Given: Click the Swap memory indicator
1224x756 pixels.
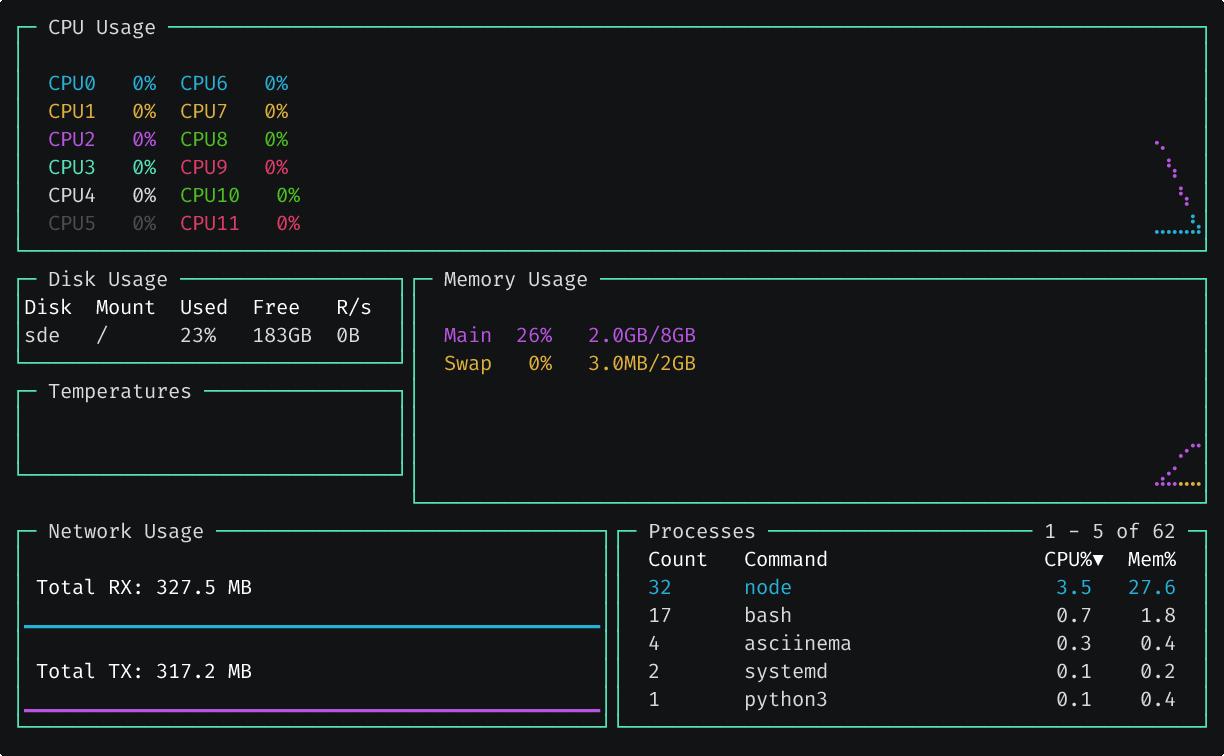Looking at the screenshot, I should click(x=468, y=363).
